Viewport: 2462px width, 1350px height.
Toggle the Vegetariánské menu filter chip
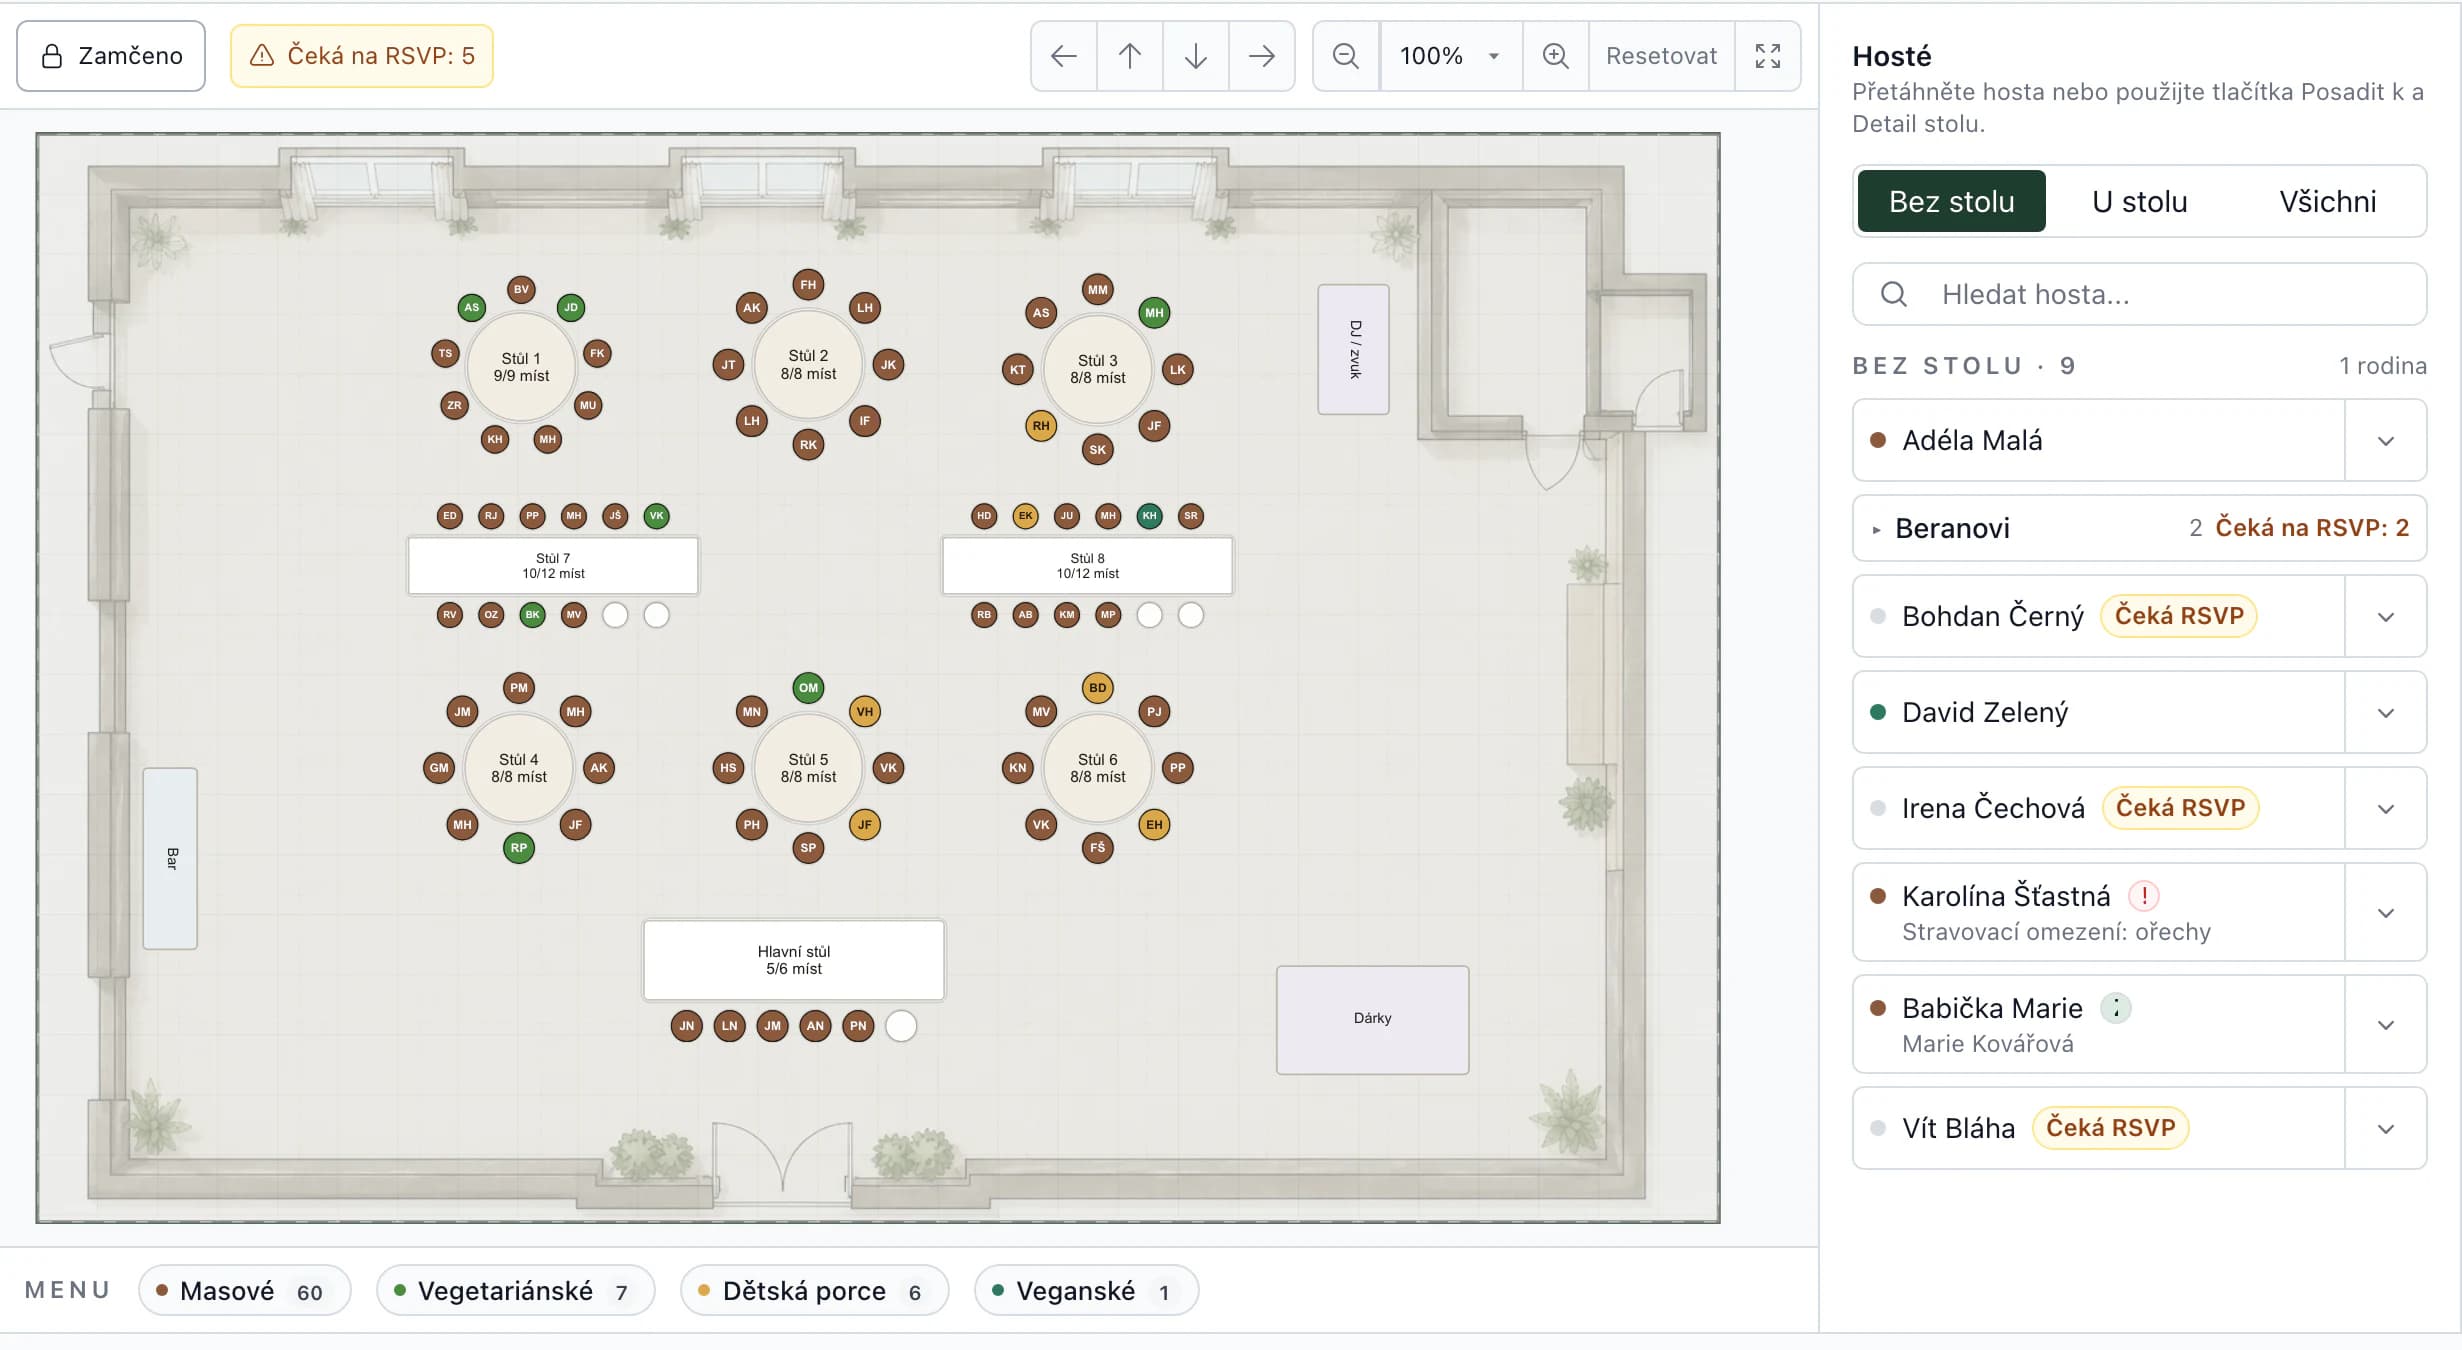(515, 1291)
